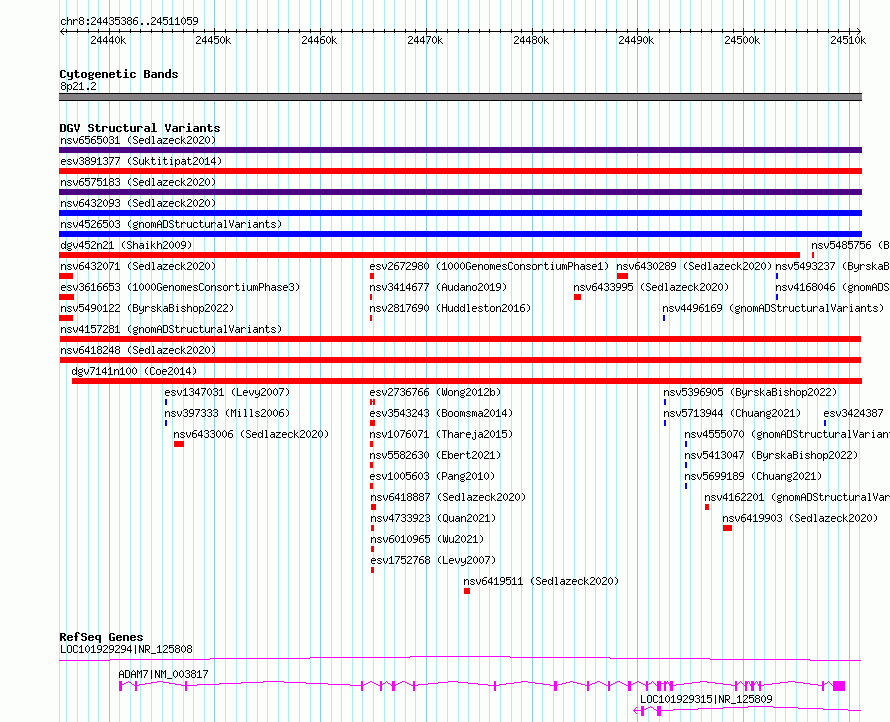
Task: Click esv1005603 (Pang2010) label
Action: click(432, 476)
